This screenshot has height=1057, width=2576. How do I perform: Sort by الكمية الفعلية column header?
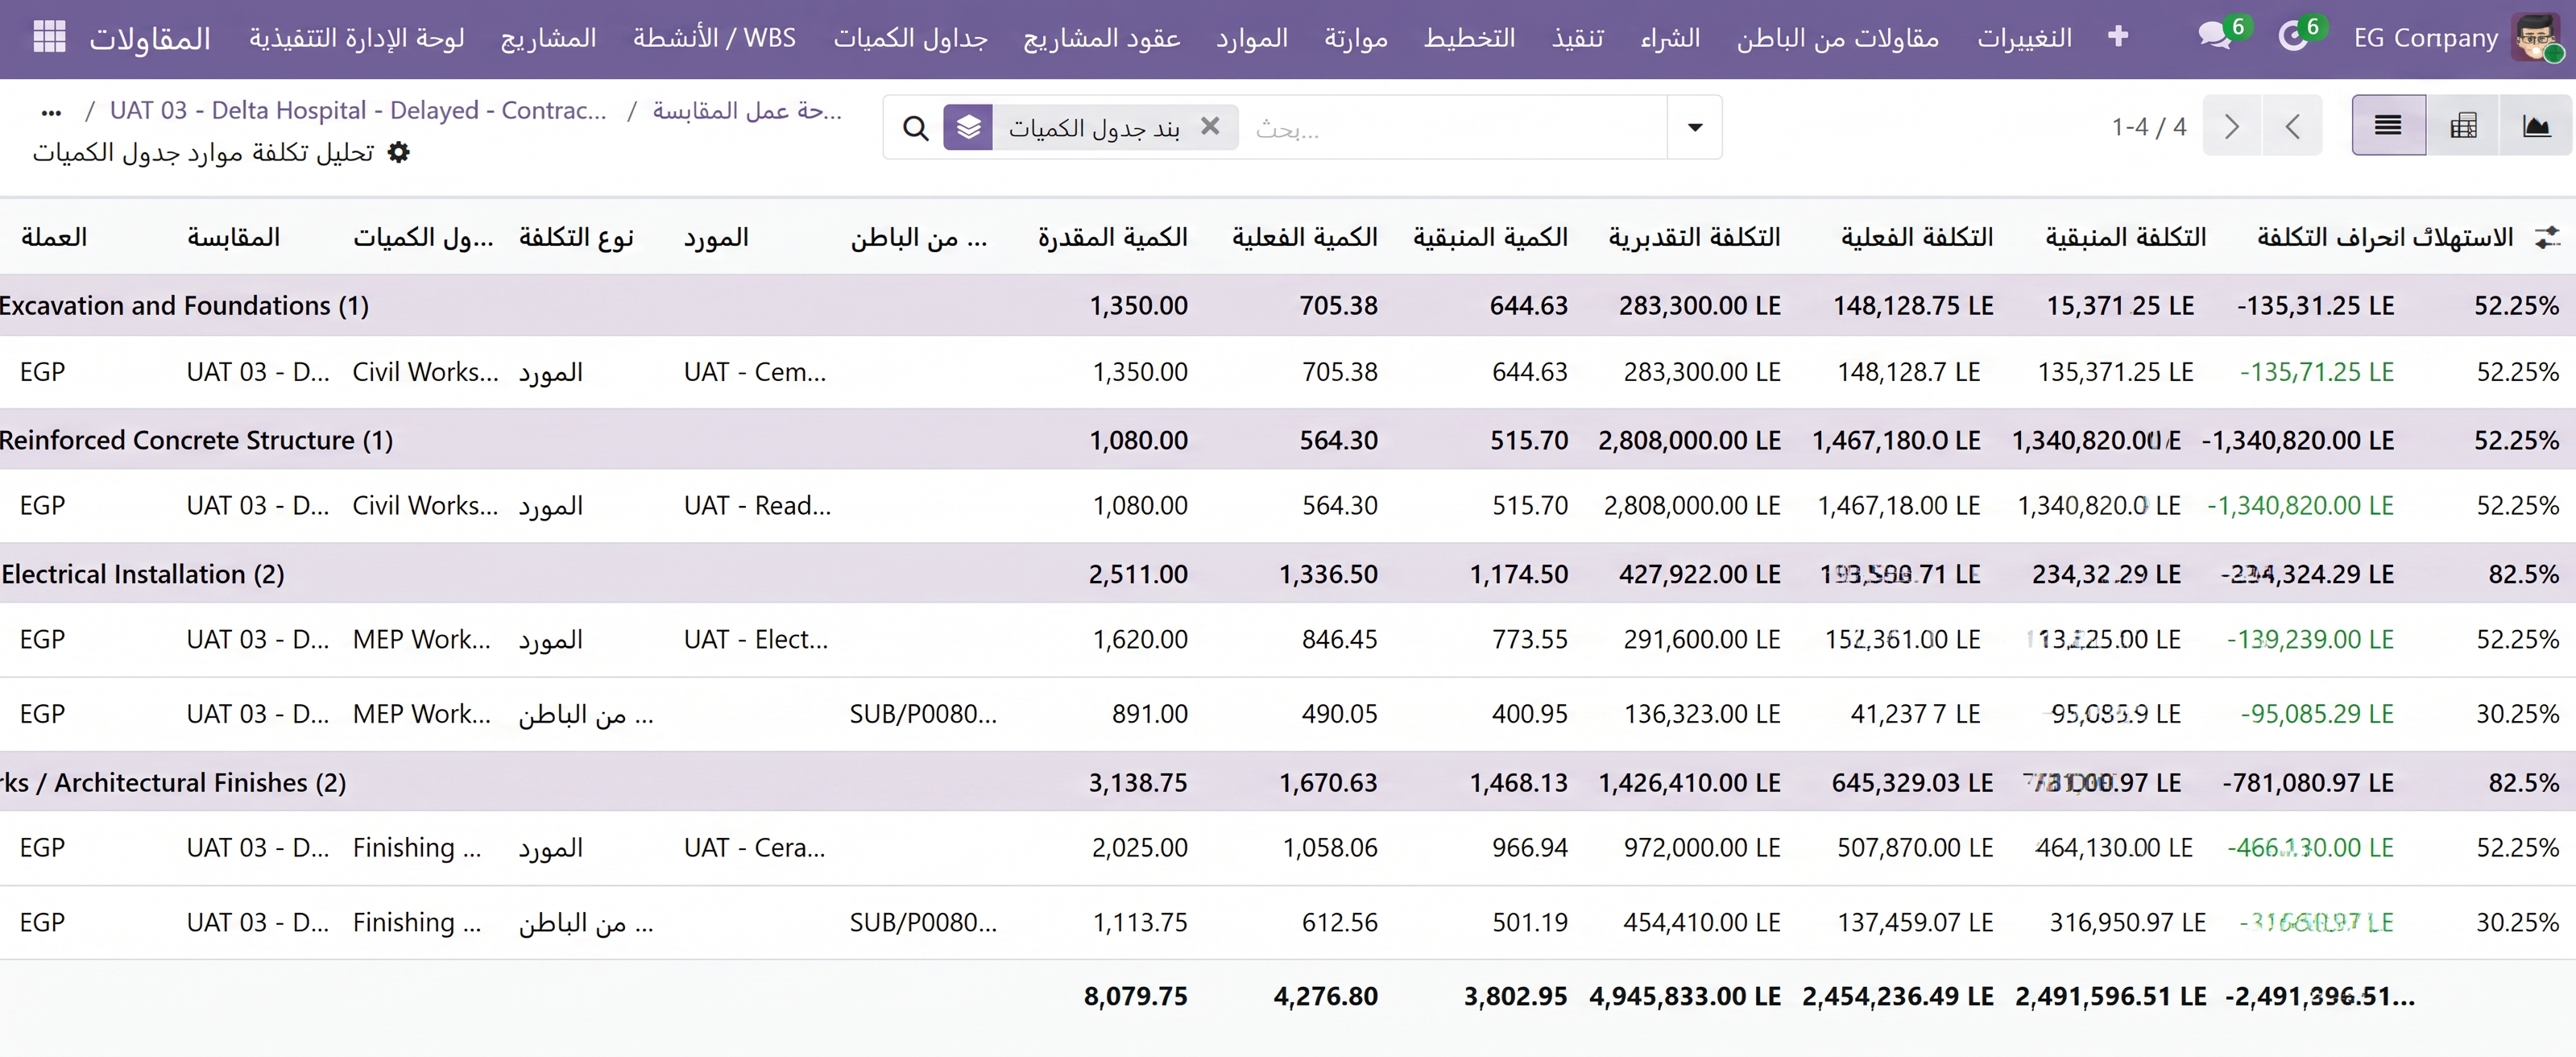(x=1304, y=237)
